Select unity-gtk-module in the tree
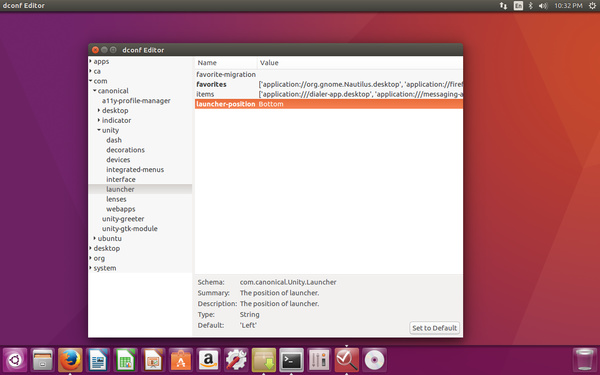 tap(129, 228)
